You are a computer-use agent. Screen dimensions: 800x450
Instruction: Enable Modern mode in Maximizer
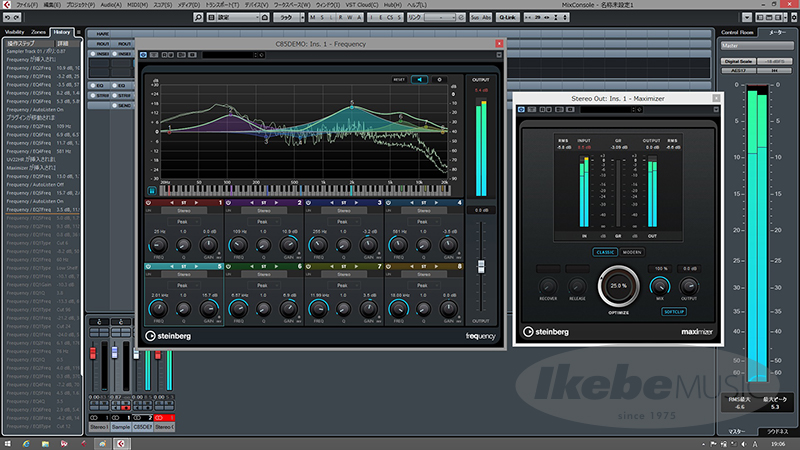[x=632, y=251]
